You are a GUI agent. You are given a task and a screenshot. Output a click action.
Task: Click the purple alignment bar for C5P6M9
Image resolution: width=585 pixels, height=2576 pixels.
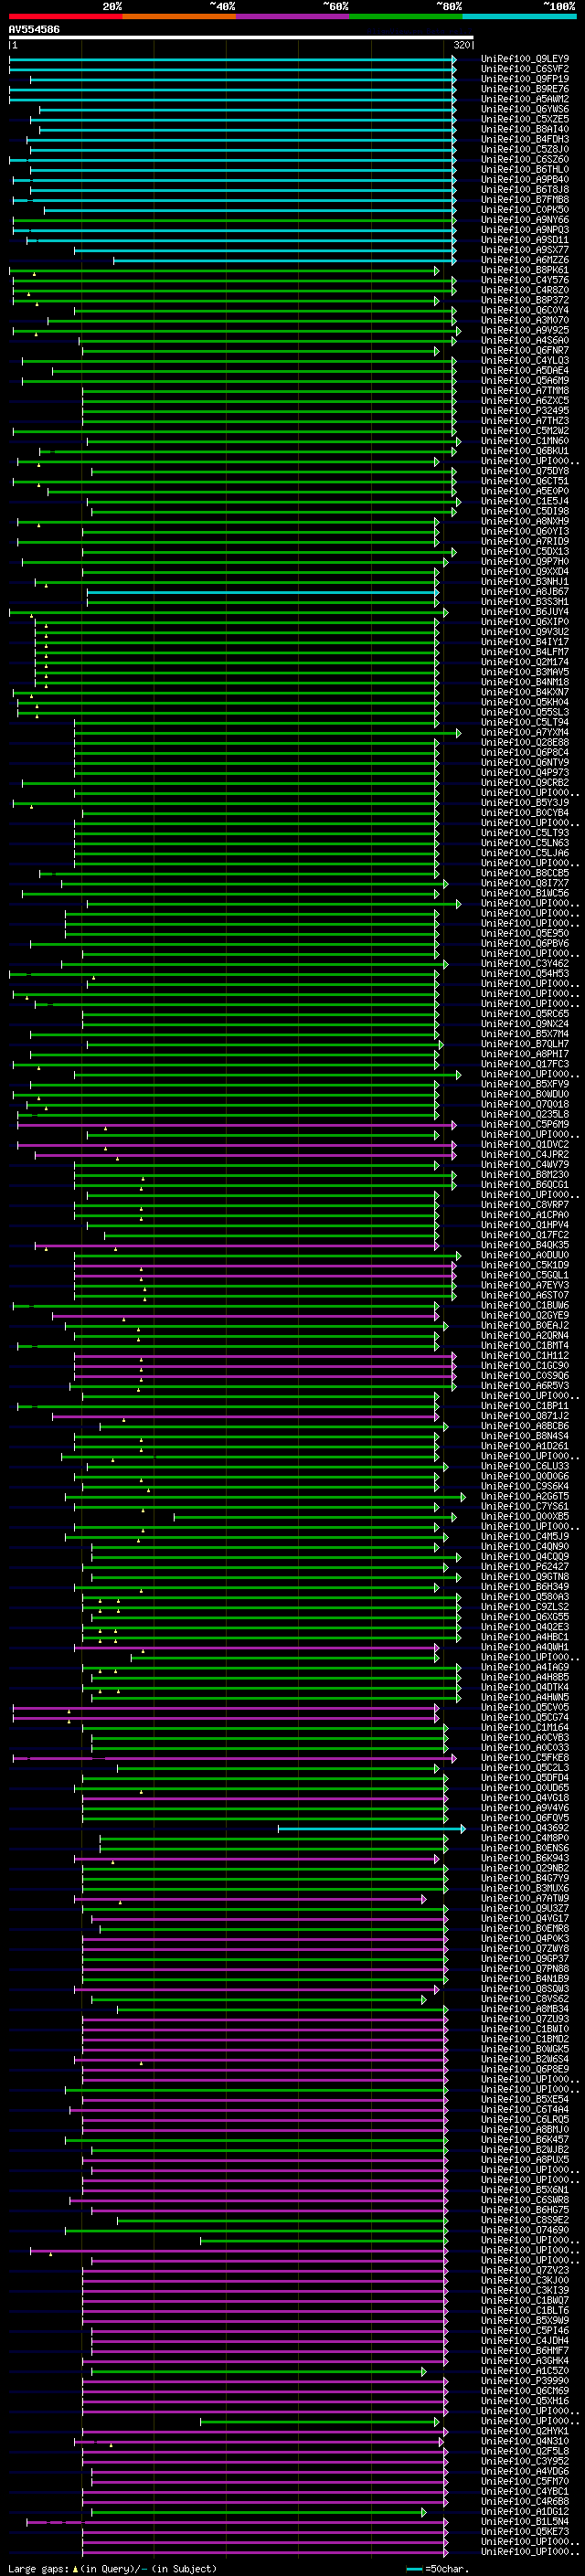[236, 1125]
